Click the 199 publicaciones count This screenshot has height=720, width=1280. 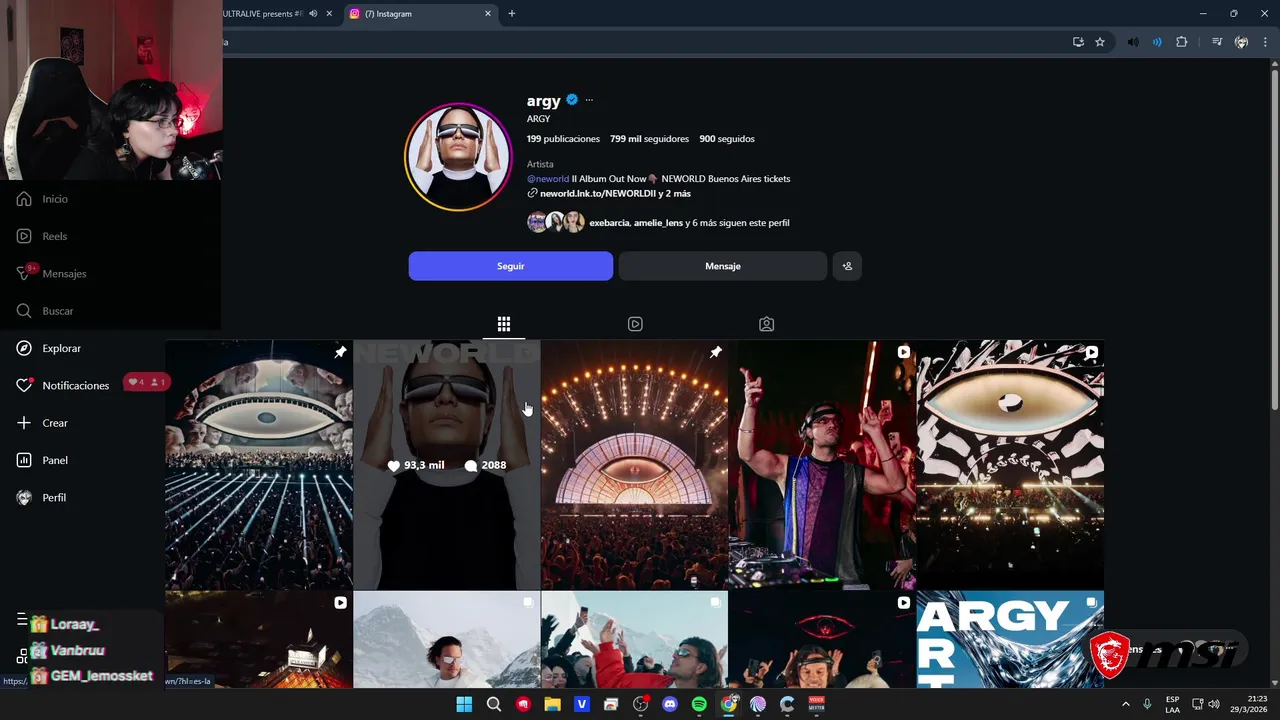point(563,139)
